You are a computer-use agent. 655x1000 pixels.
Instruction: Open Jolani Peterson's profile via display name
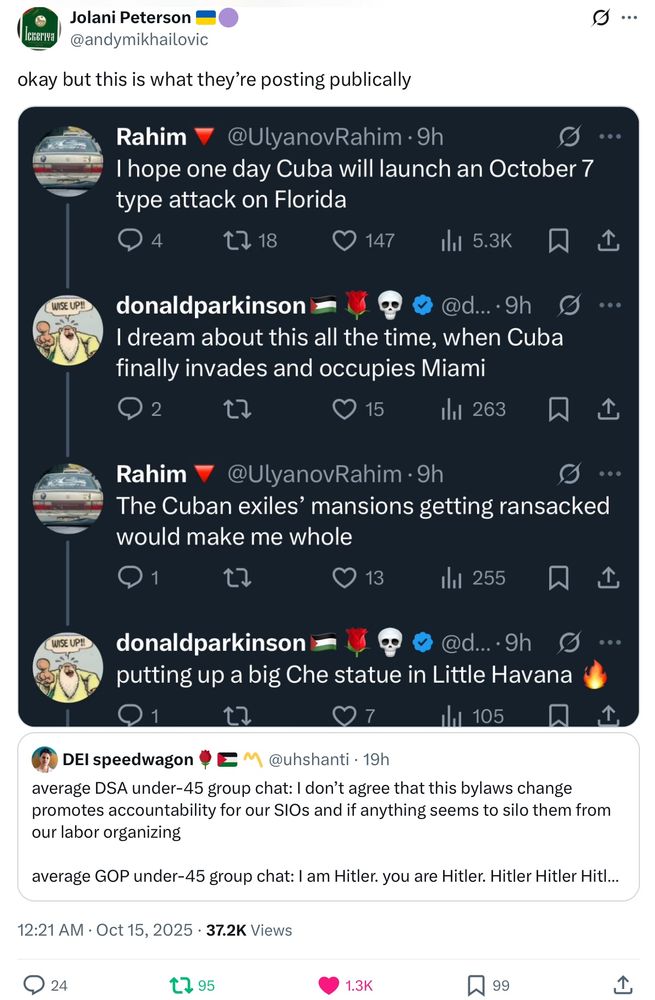click(x=130, y=17)
